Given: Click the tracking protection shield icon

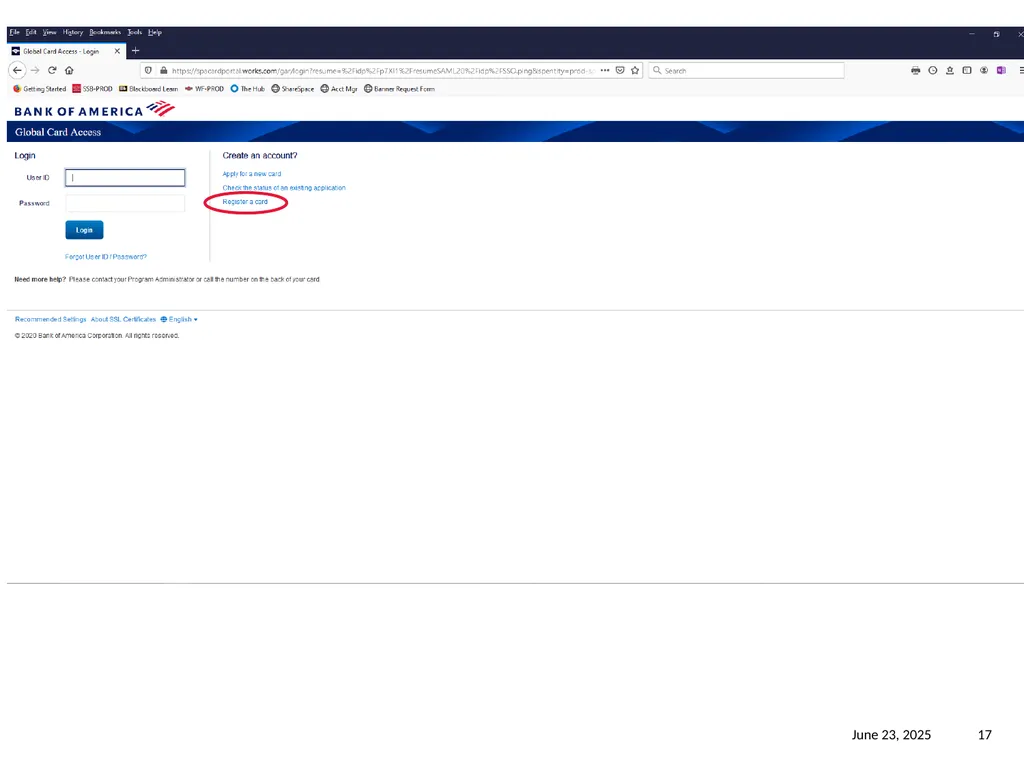Looking at the screenshot, I should pos(148,71).
